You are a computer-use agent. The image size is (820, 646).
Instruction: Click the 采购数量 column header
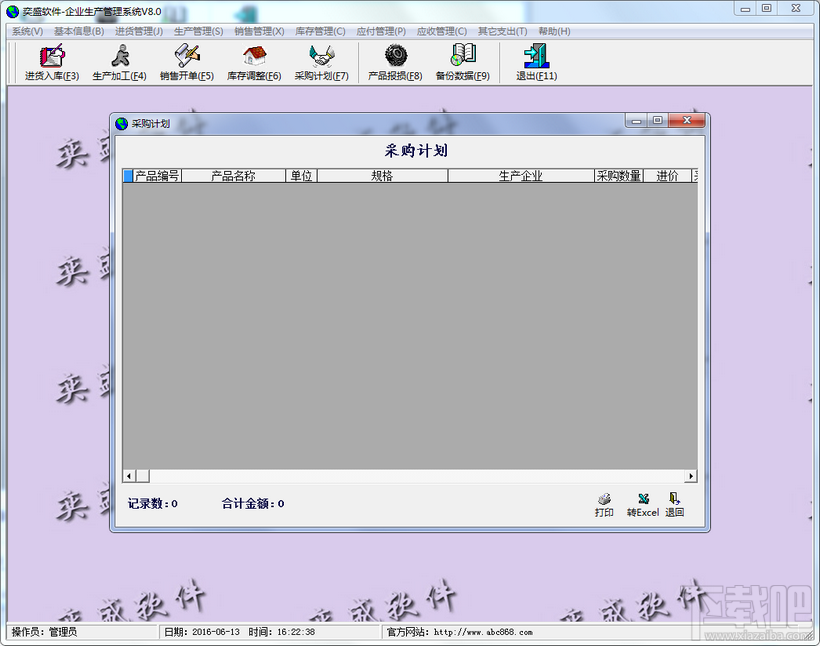point(619,176)
